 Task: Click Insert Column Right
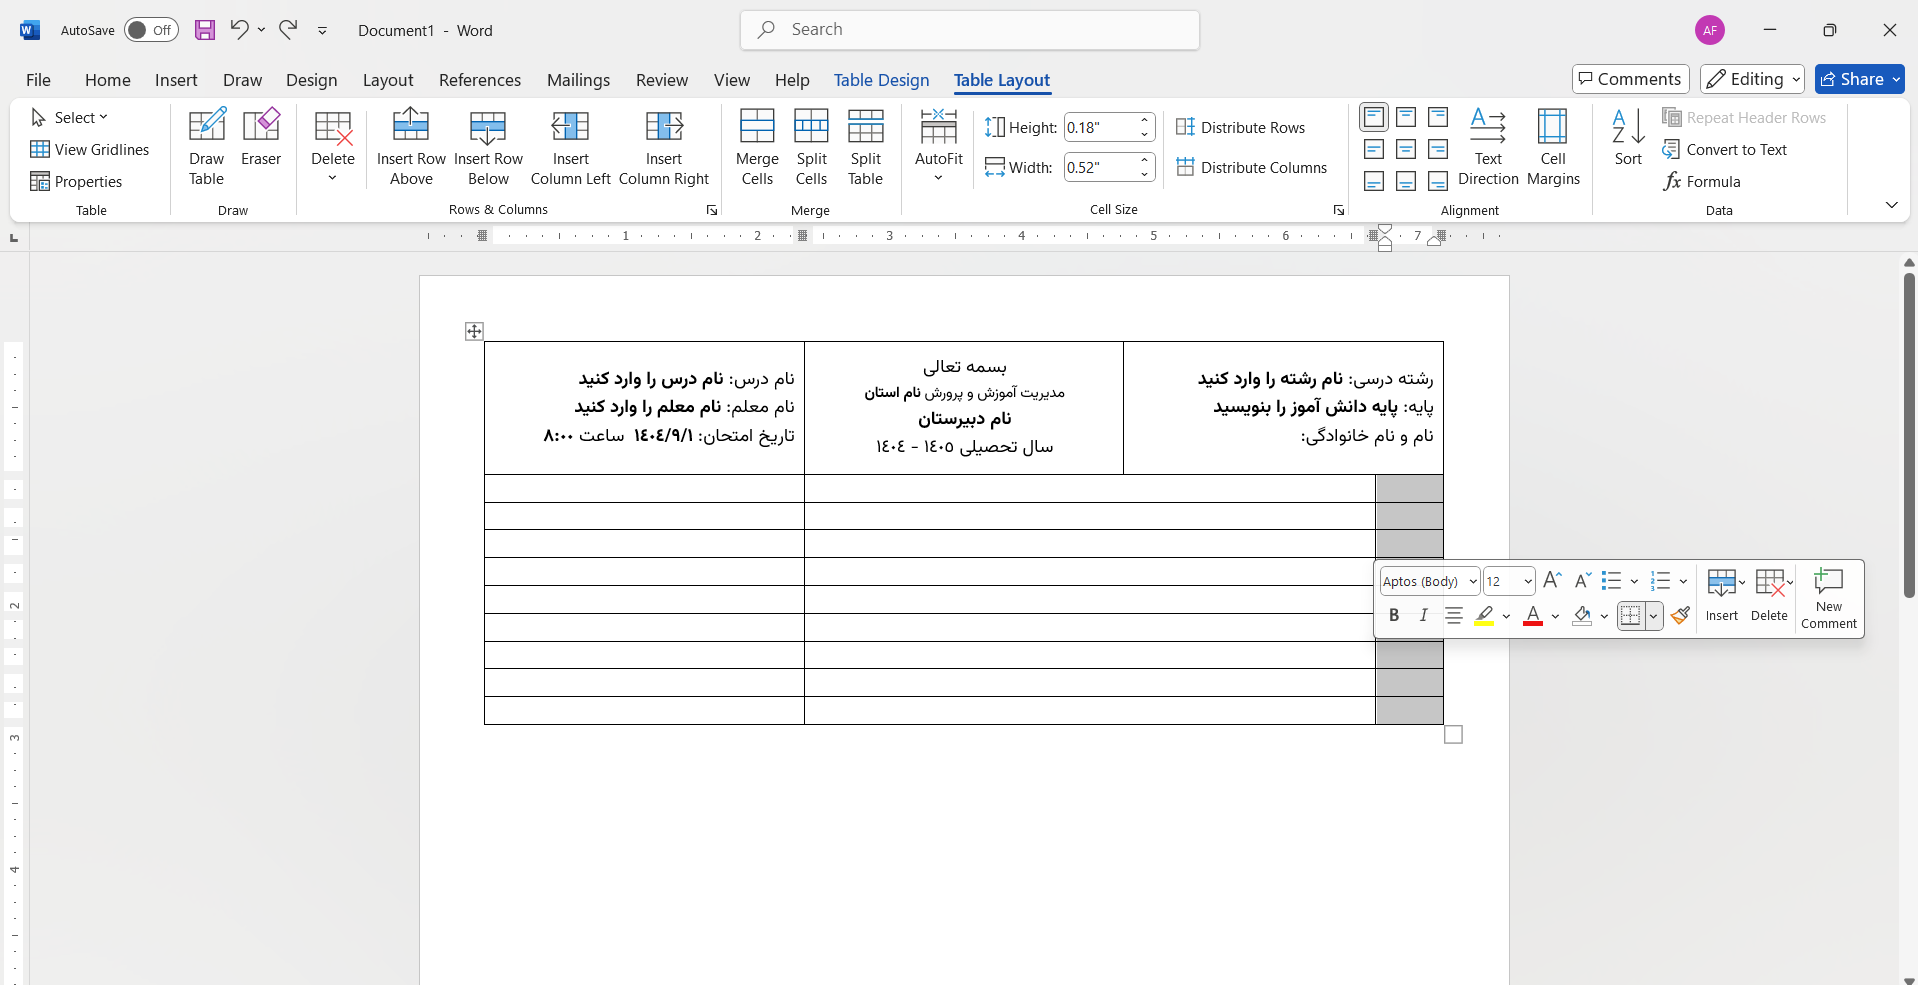point(664,147)
